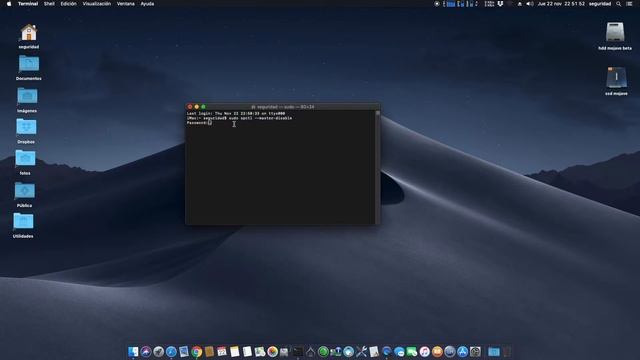This screenshot has height=360, width=640.
Task: Minimize the Terminal window with yellow button
Action: point(197,107)
